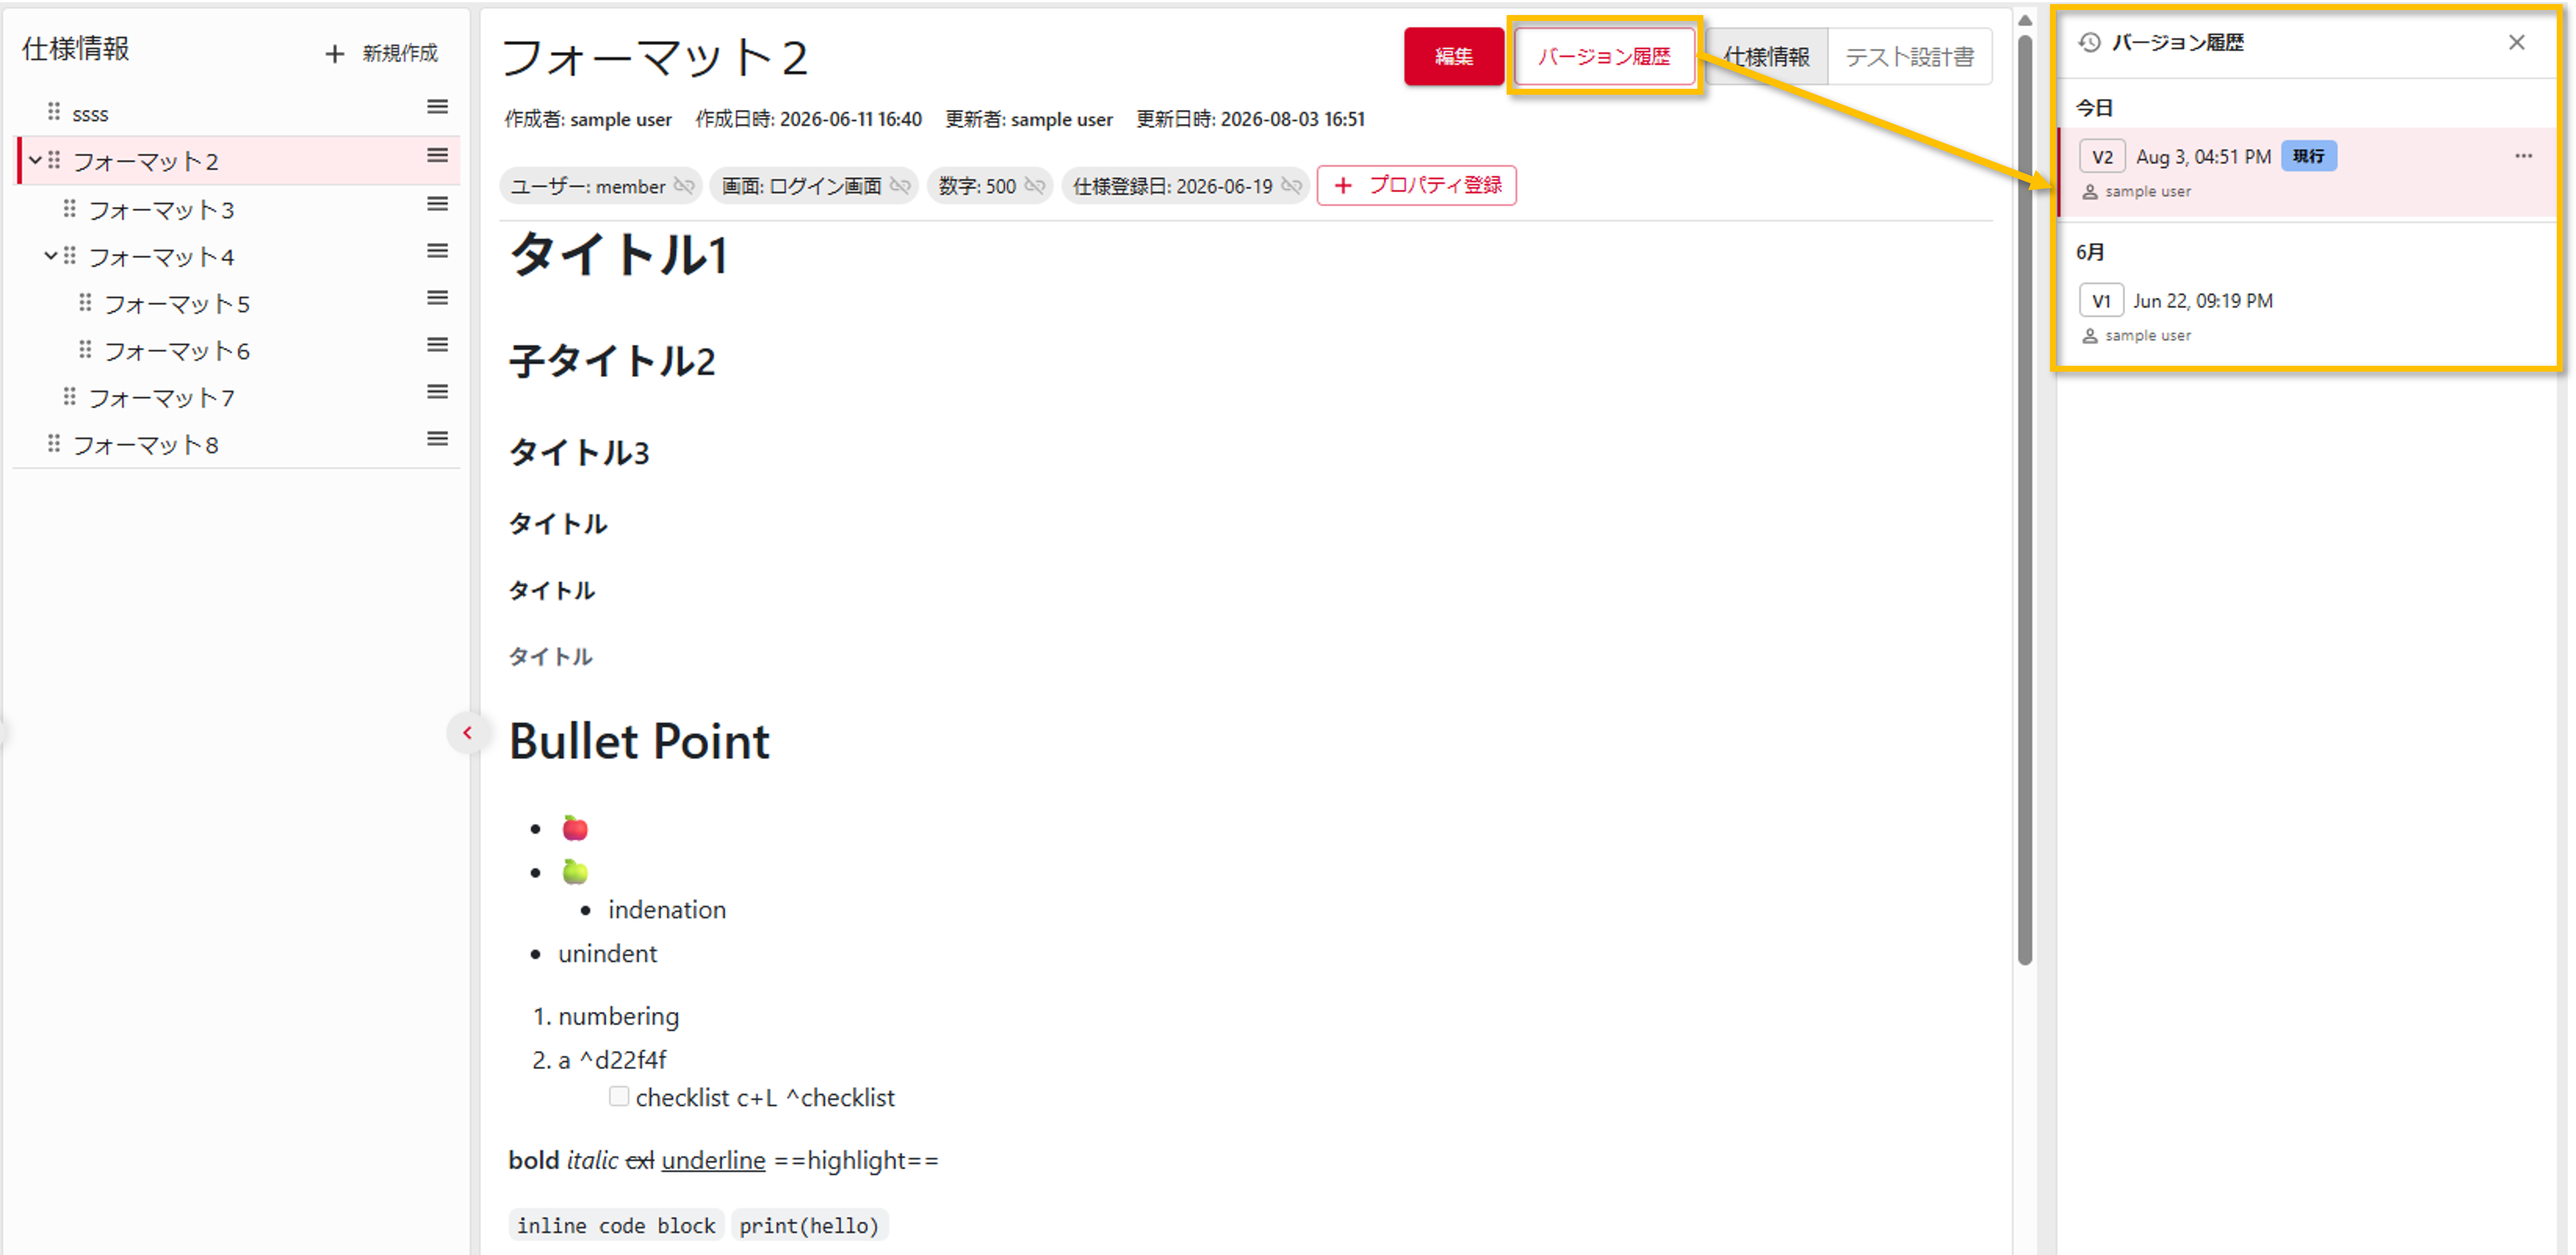
Task: Click the 更新日時 2026-08-03 16:51 text
Action: tap(1250, 119)
